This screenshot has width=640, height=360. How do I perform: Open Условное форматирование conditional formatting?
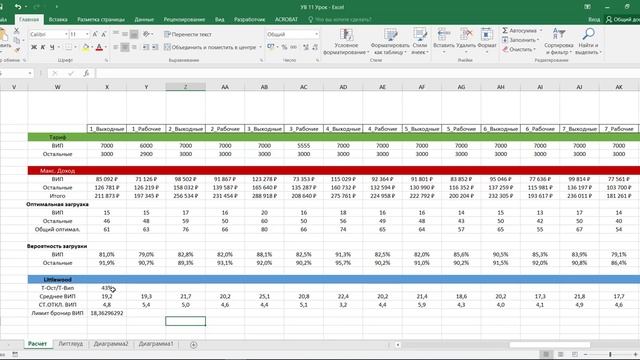pos(346,41)
